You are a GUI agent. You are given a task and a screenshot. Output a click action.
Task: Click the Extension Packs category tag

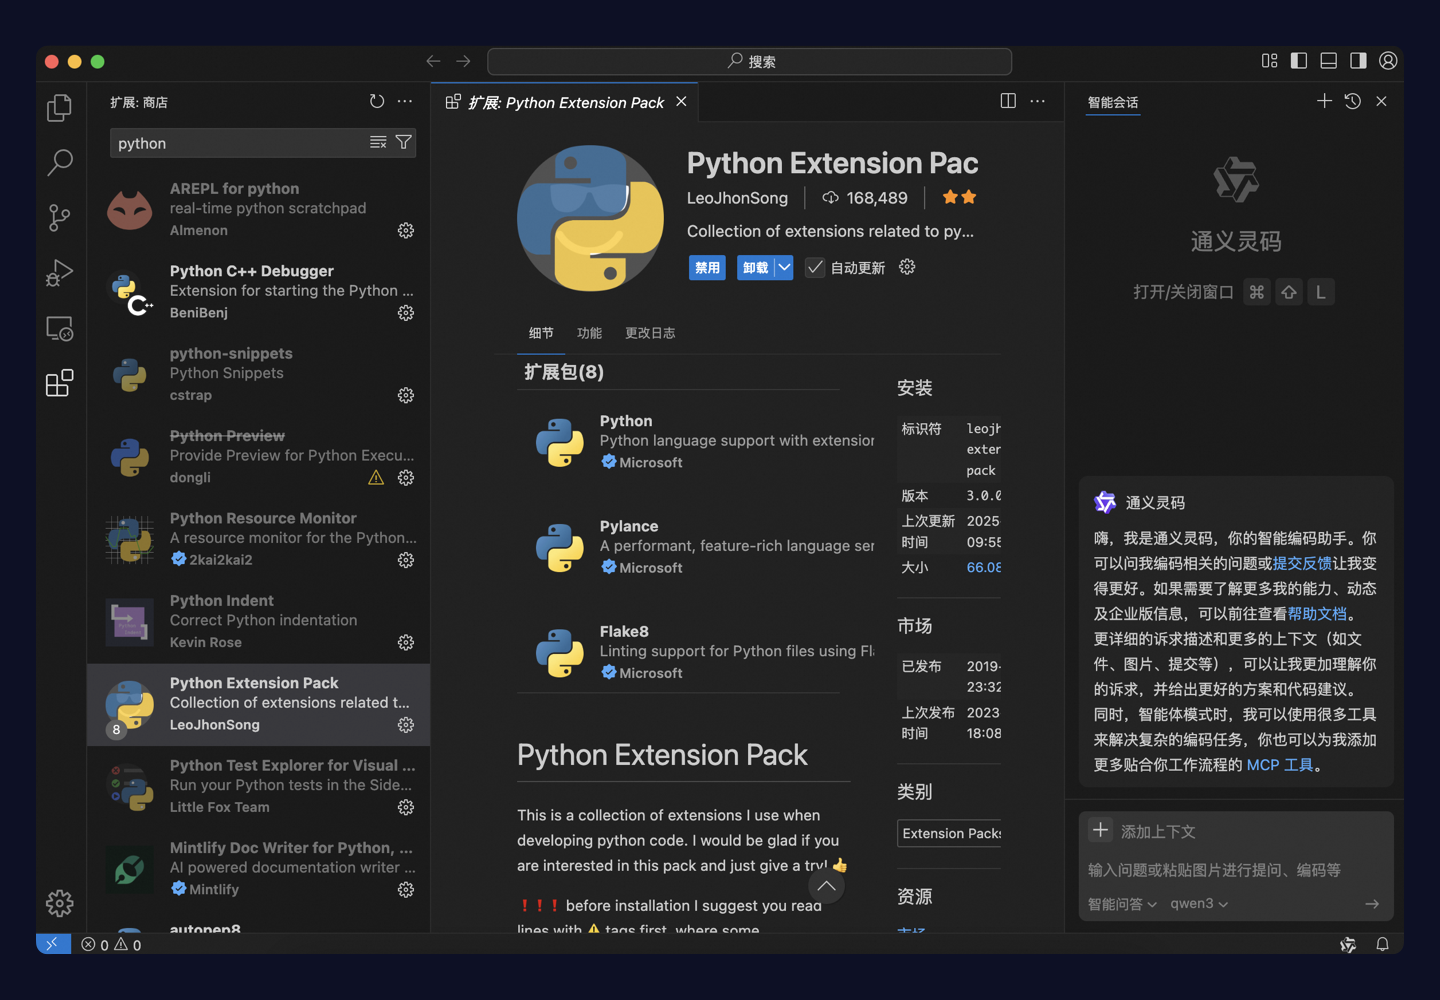(950, 833)
